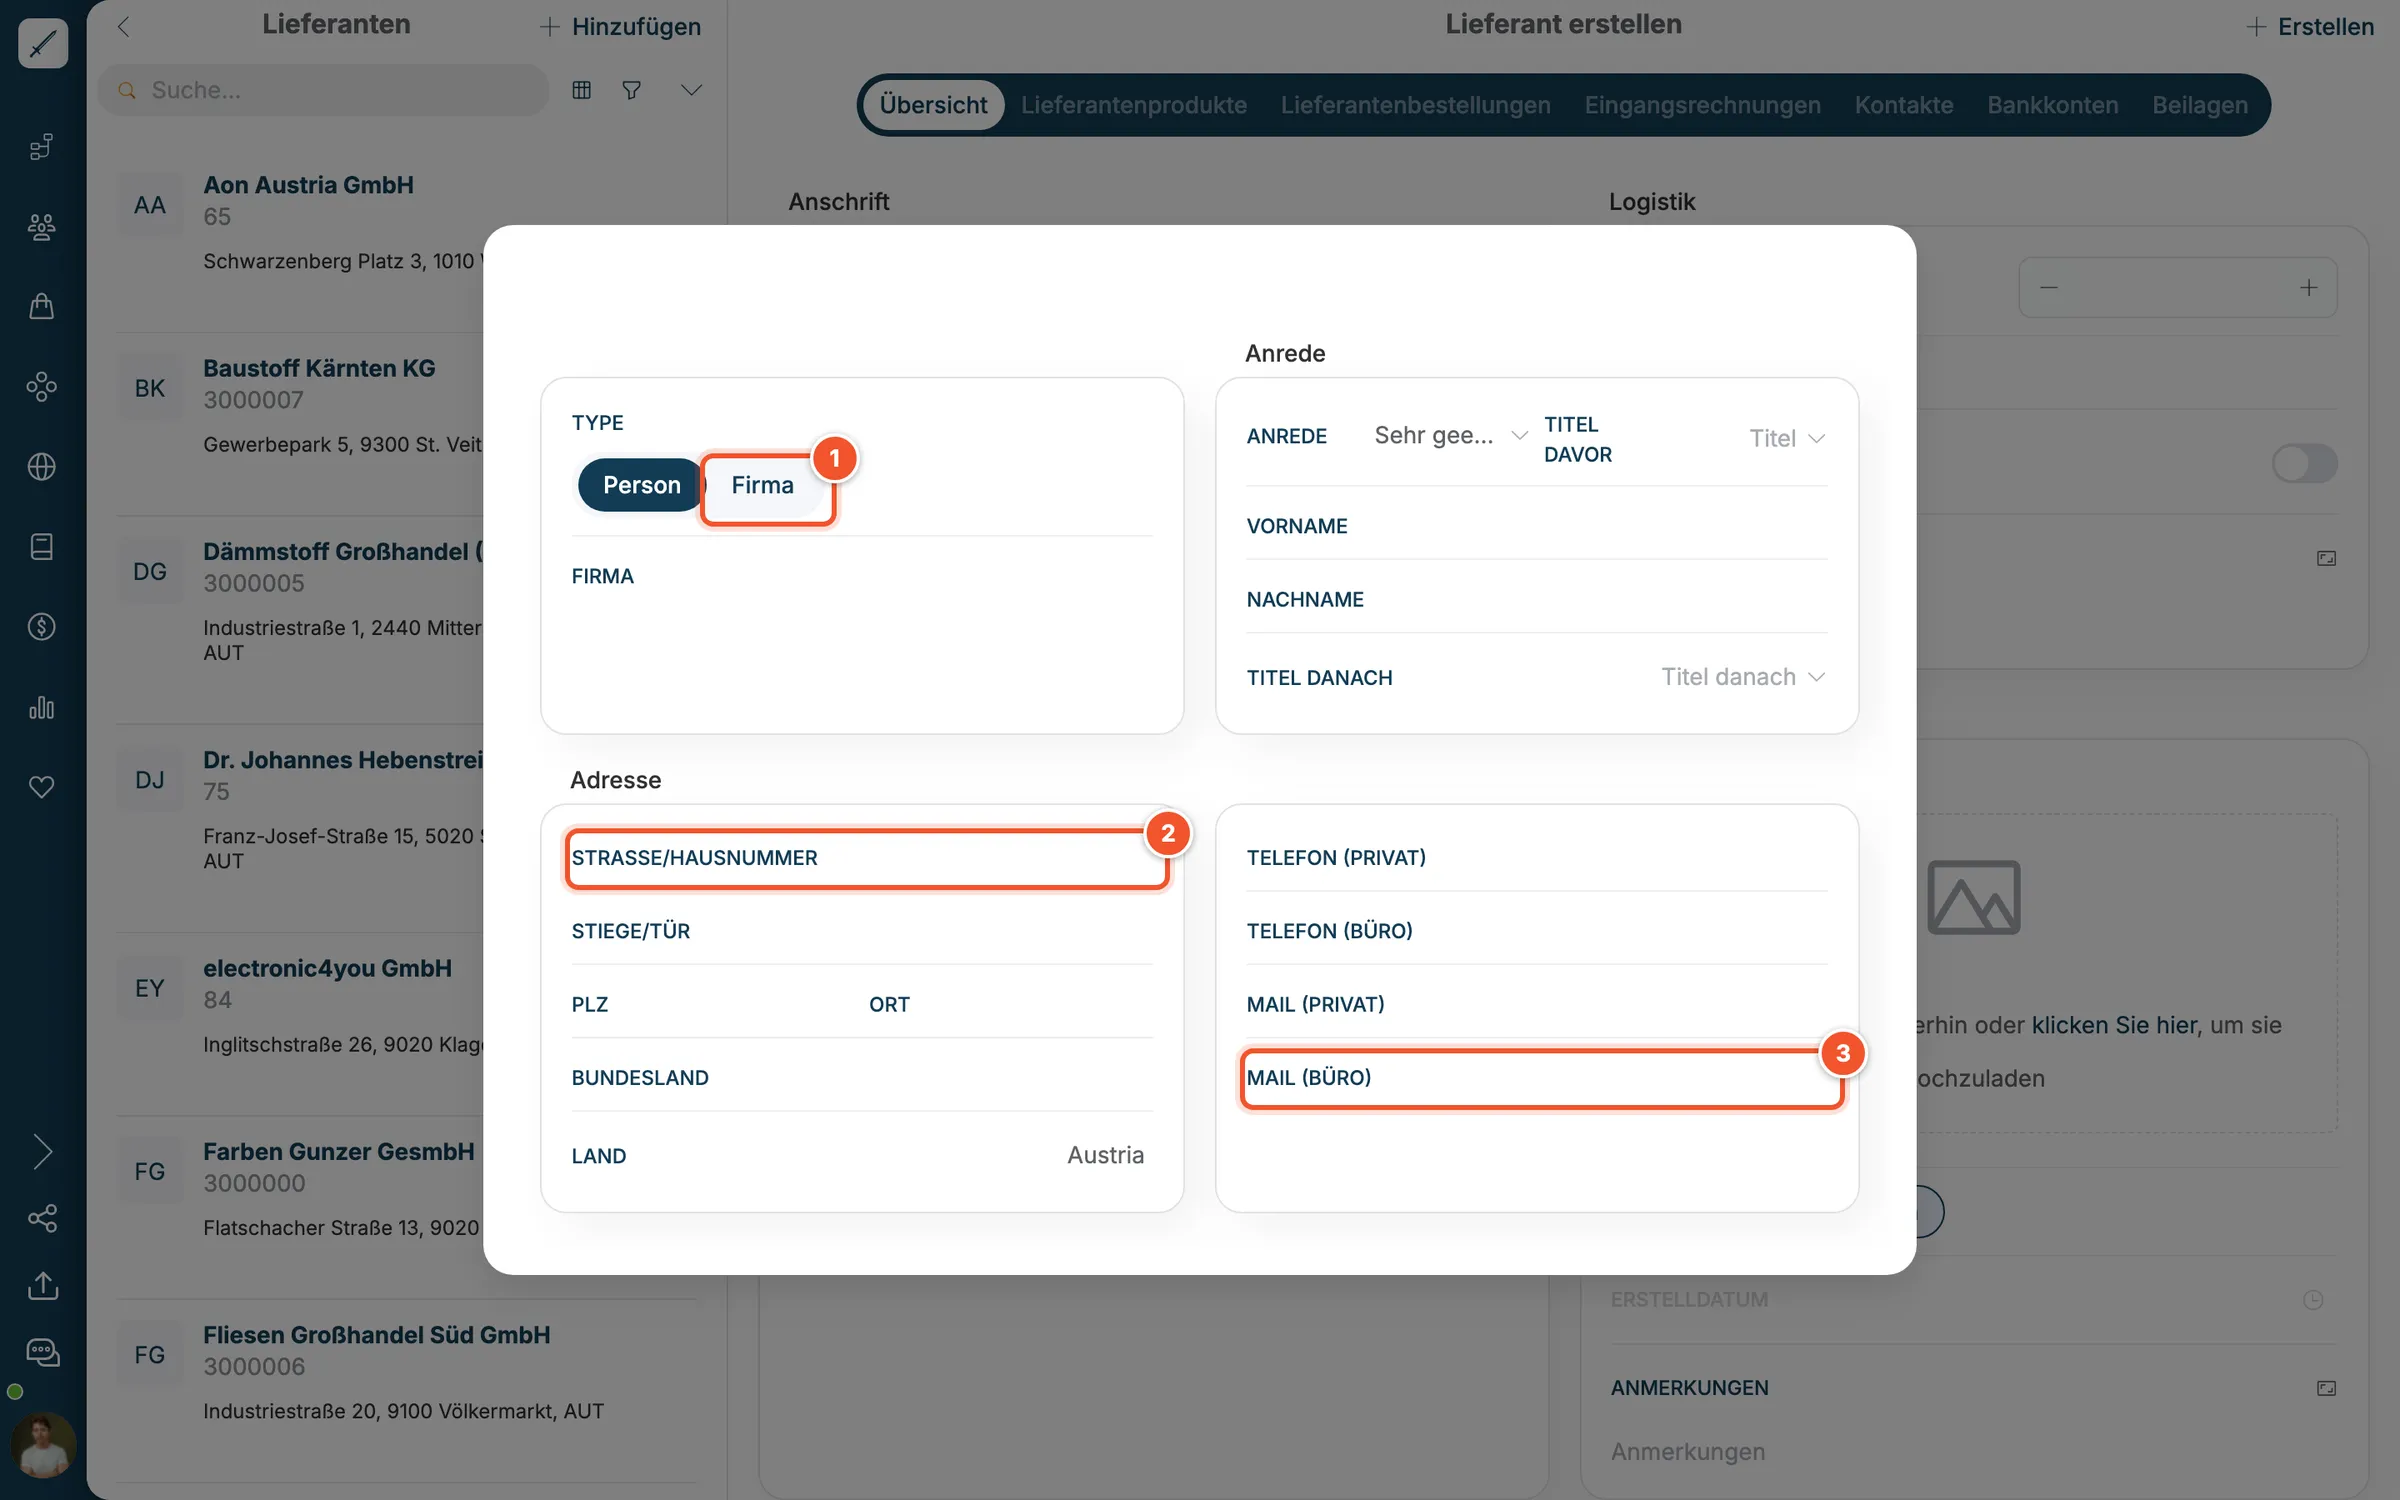Open the shopping bag sidebar icon

42,306
